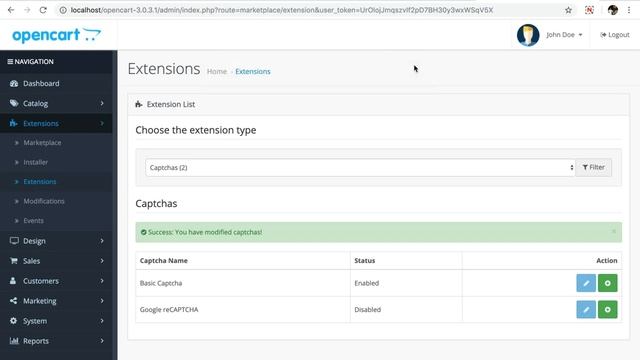
Task: Go to Home breadcrumb link
Action: point(217,71)
